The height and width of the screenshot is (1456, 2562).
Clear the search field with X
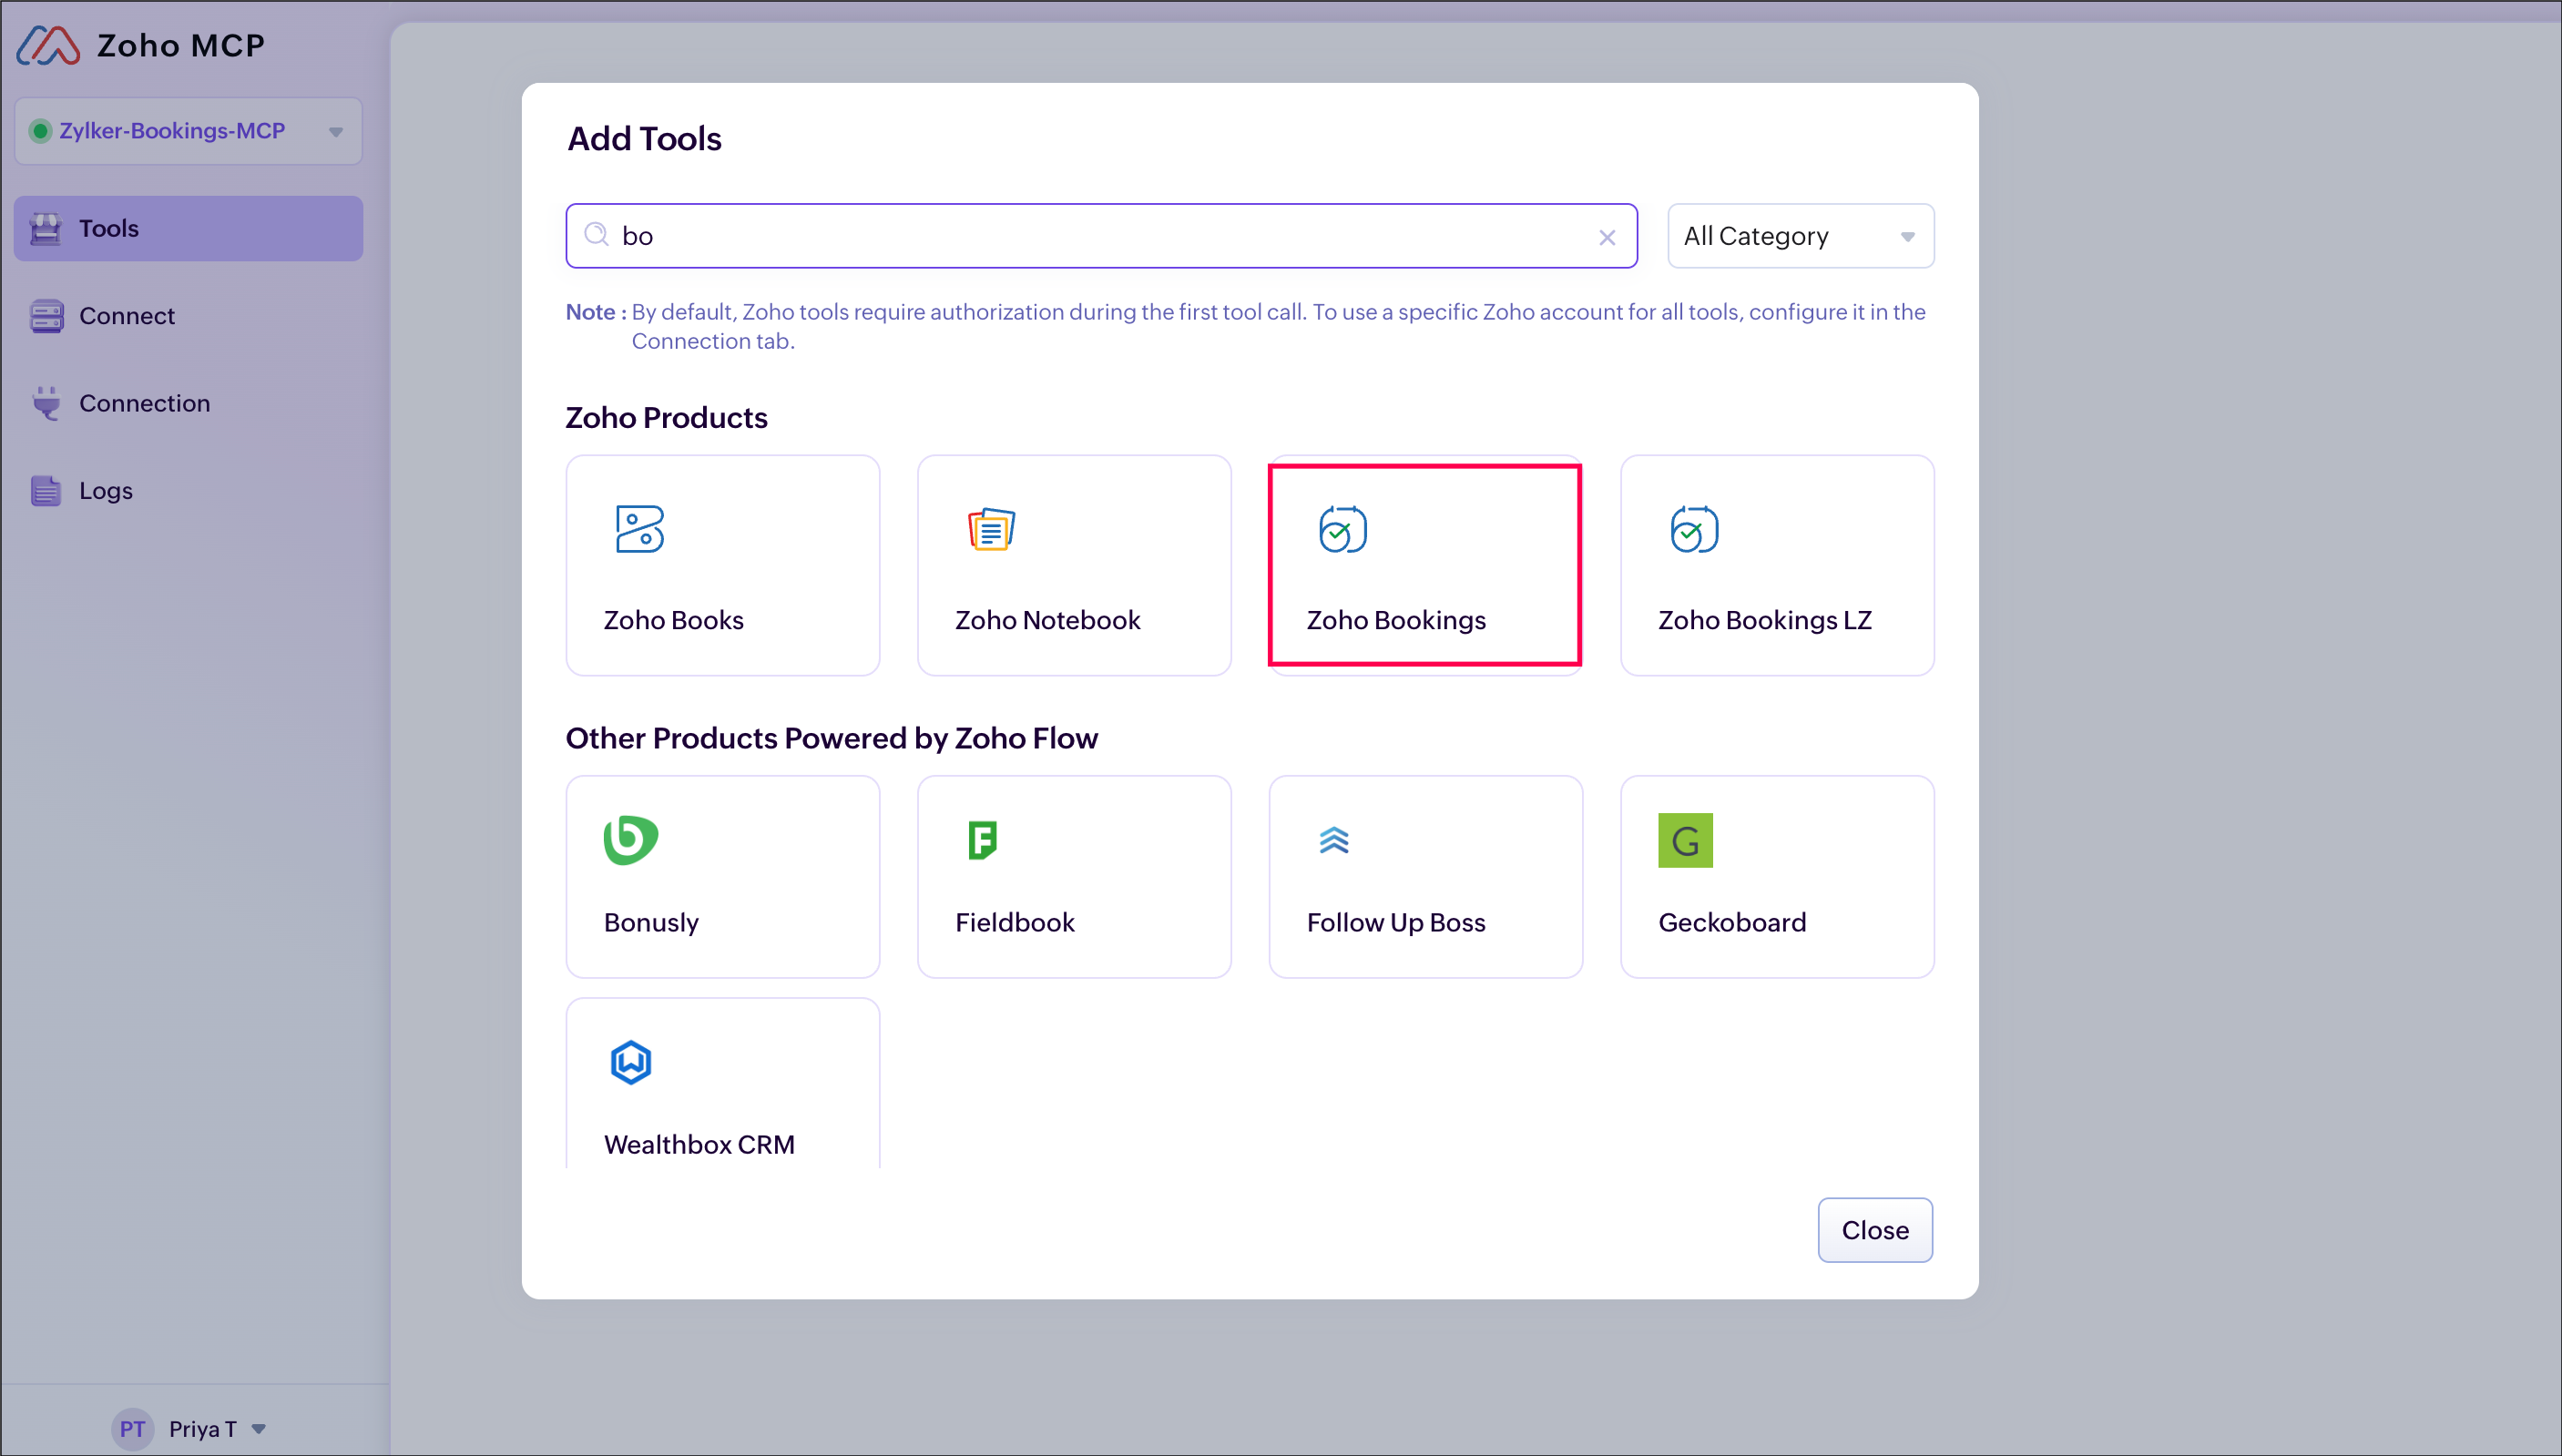[x=1606, y=237]
